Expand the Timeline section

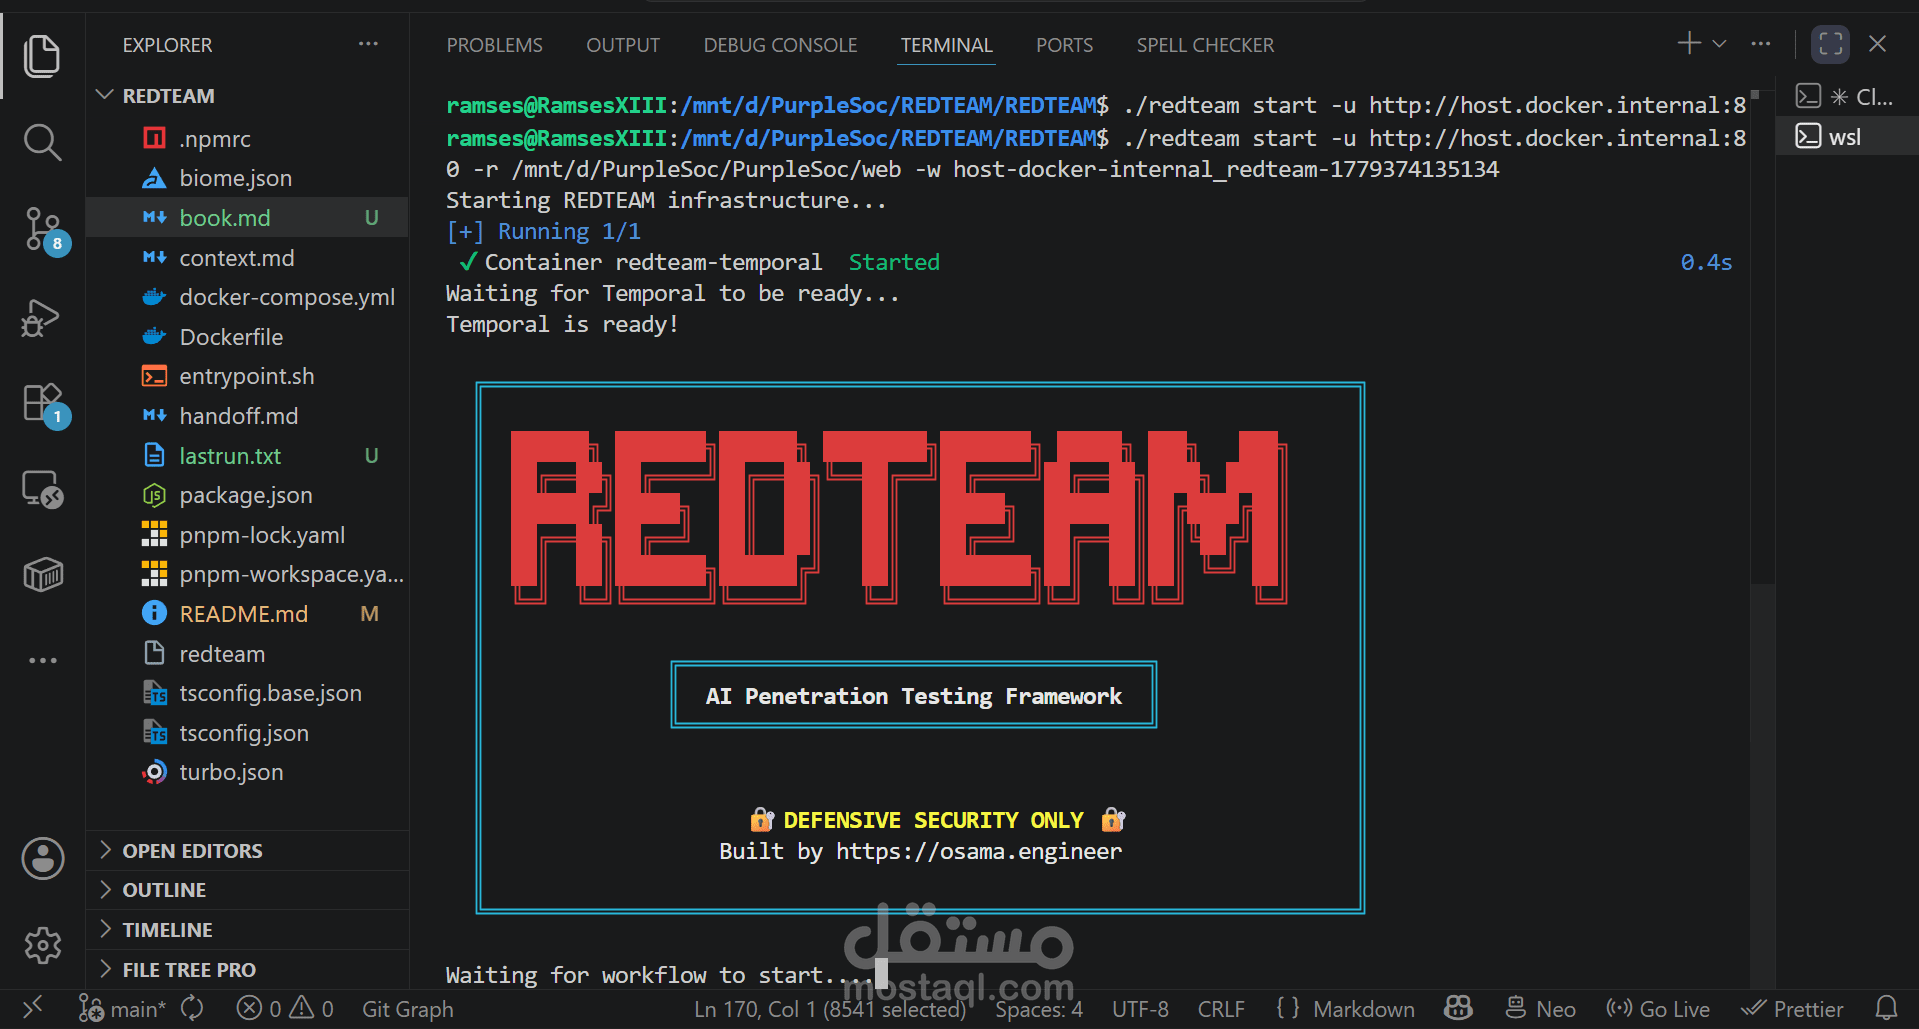(247, 930)
